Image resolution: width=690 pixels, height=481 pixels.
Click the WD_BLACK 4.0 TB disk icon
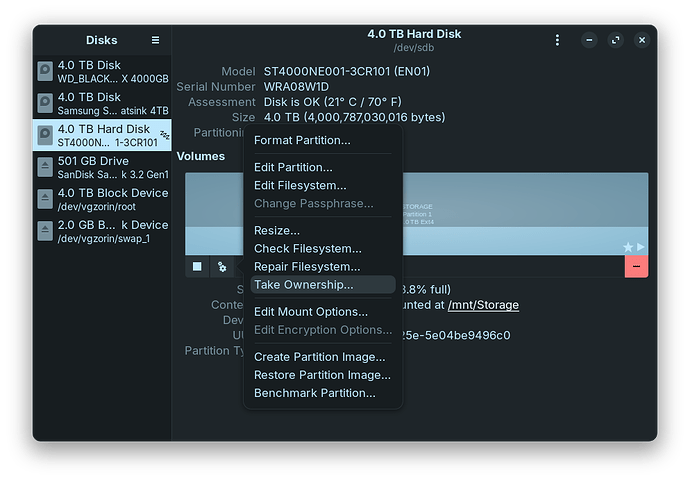click(x=45, y=72)
